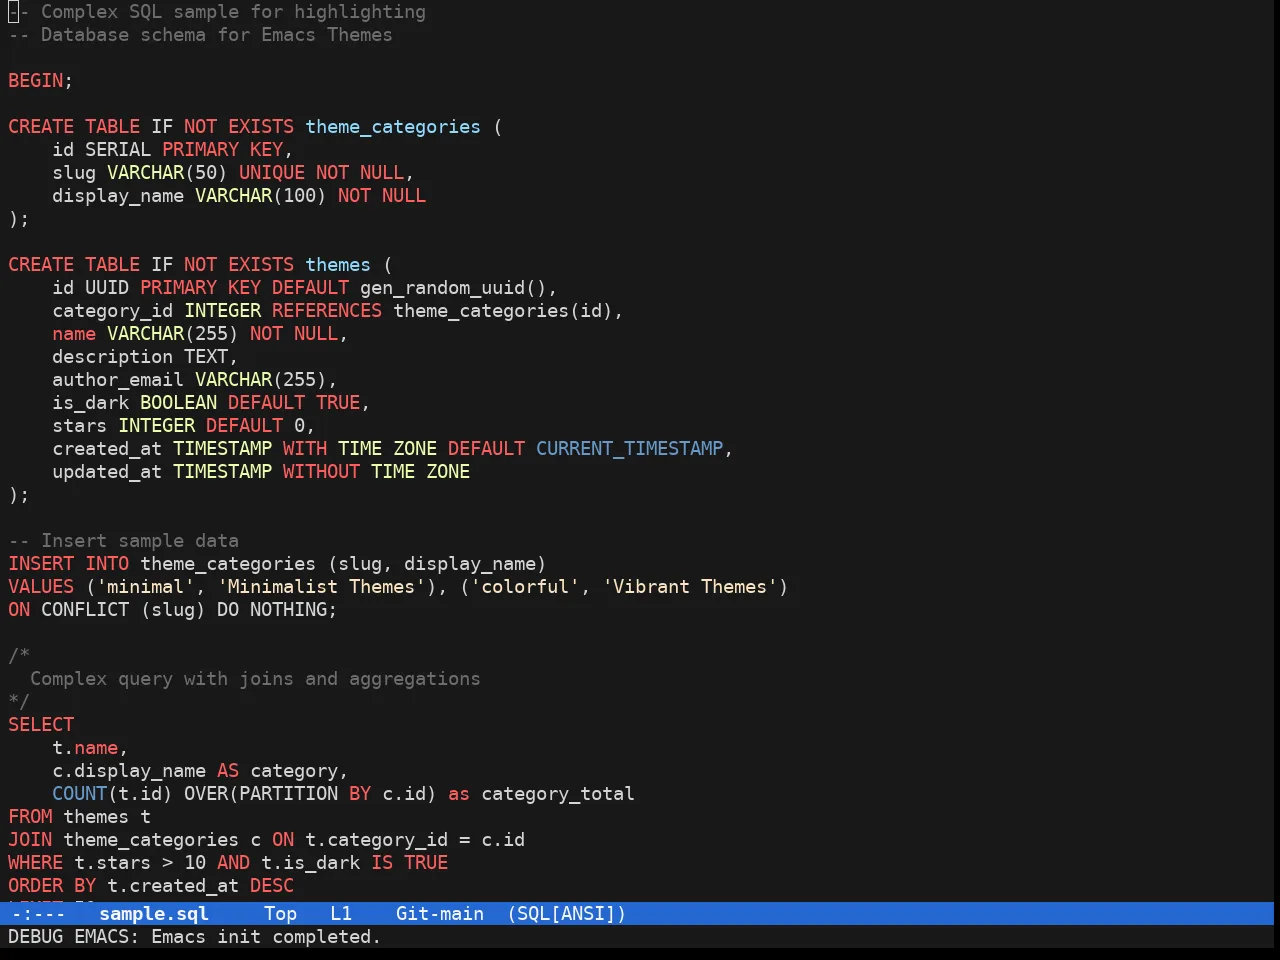Click COUNT function in the select list
The width and height of the screenshot is (1280, 960).
pos(80,793)
